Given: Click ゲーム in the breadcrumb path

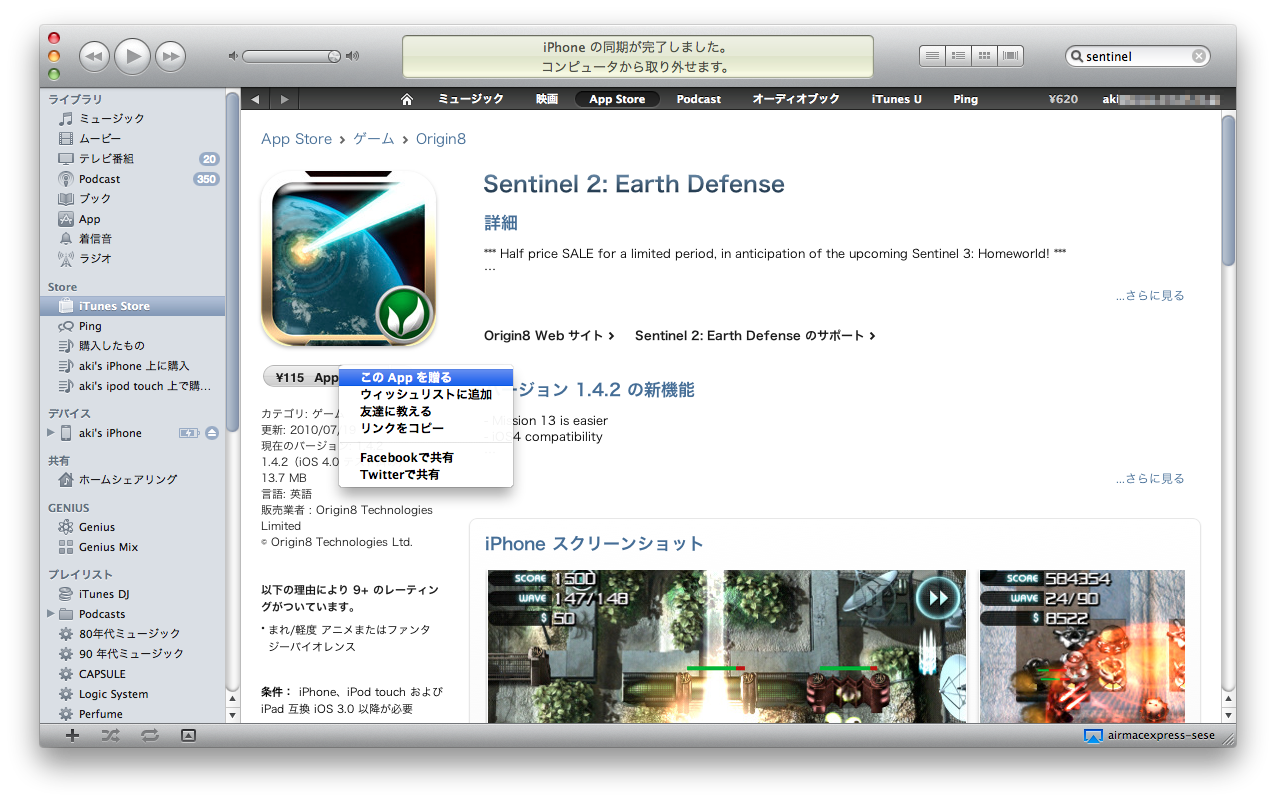Looking at the screenshot, I should click(374, 139).
